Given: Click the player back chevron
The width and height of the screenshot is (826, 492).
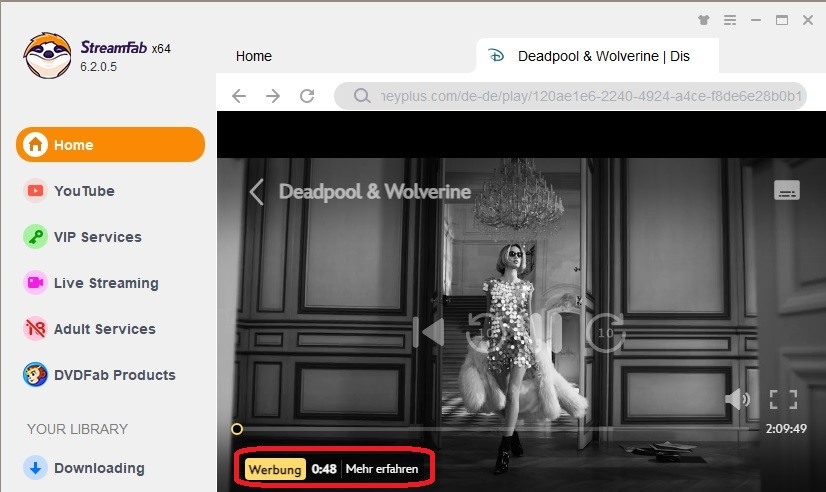Looking at the screenshot, I should point(256,191).
